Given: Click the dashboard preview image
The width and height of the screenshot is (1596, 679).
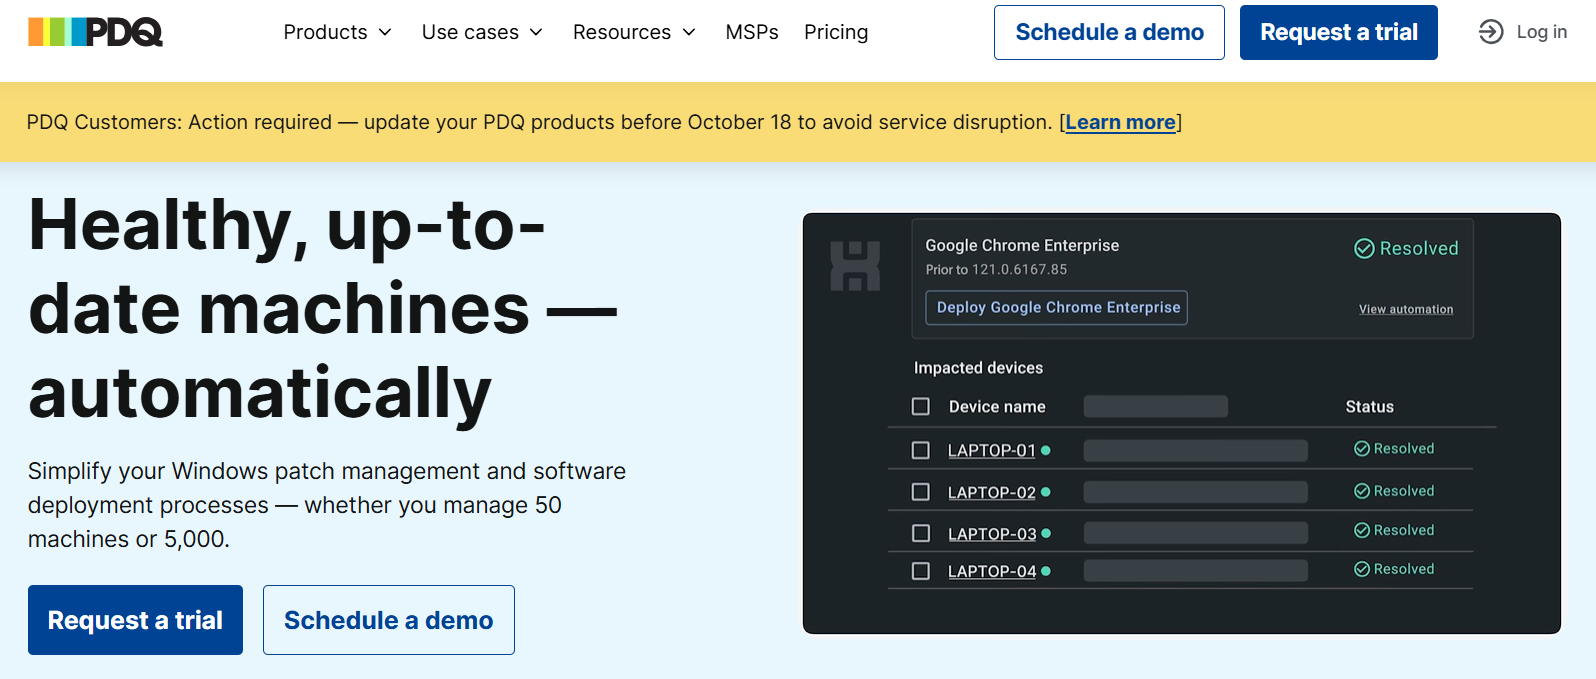Looking at the screenshot, I should [x=1182, y=423].
